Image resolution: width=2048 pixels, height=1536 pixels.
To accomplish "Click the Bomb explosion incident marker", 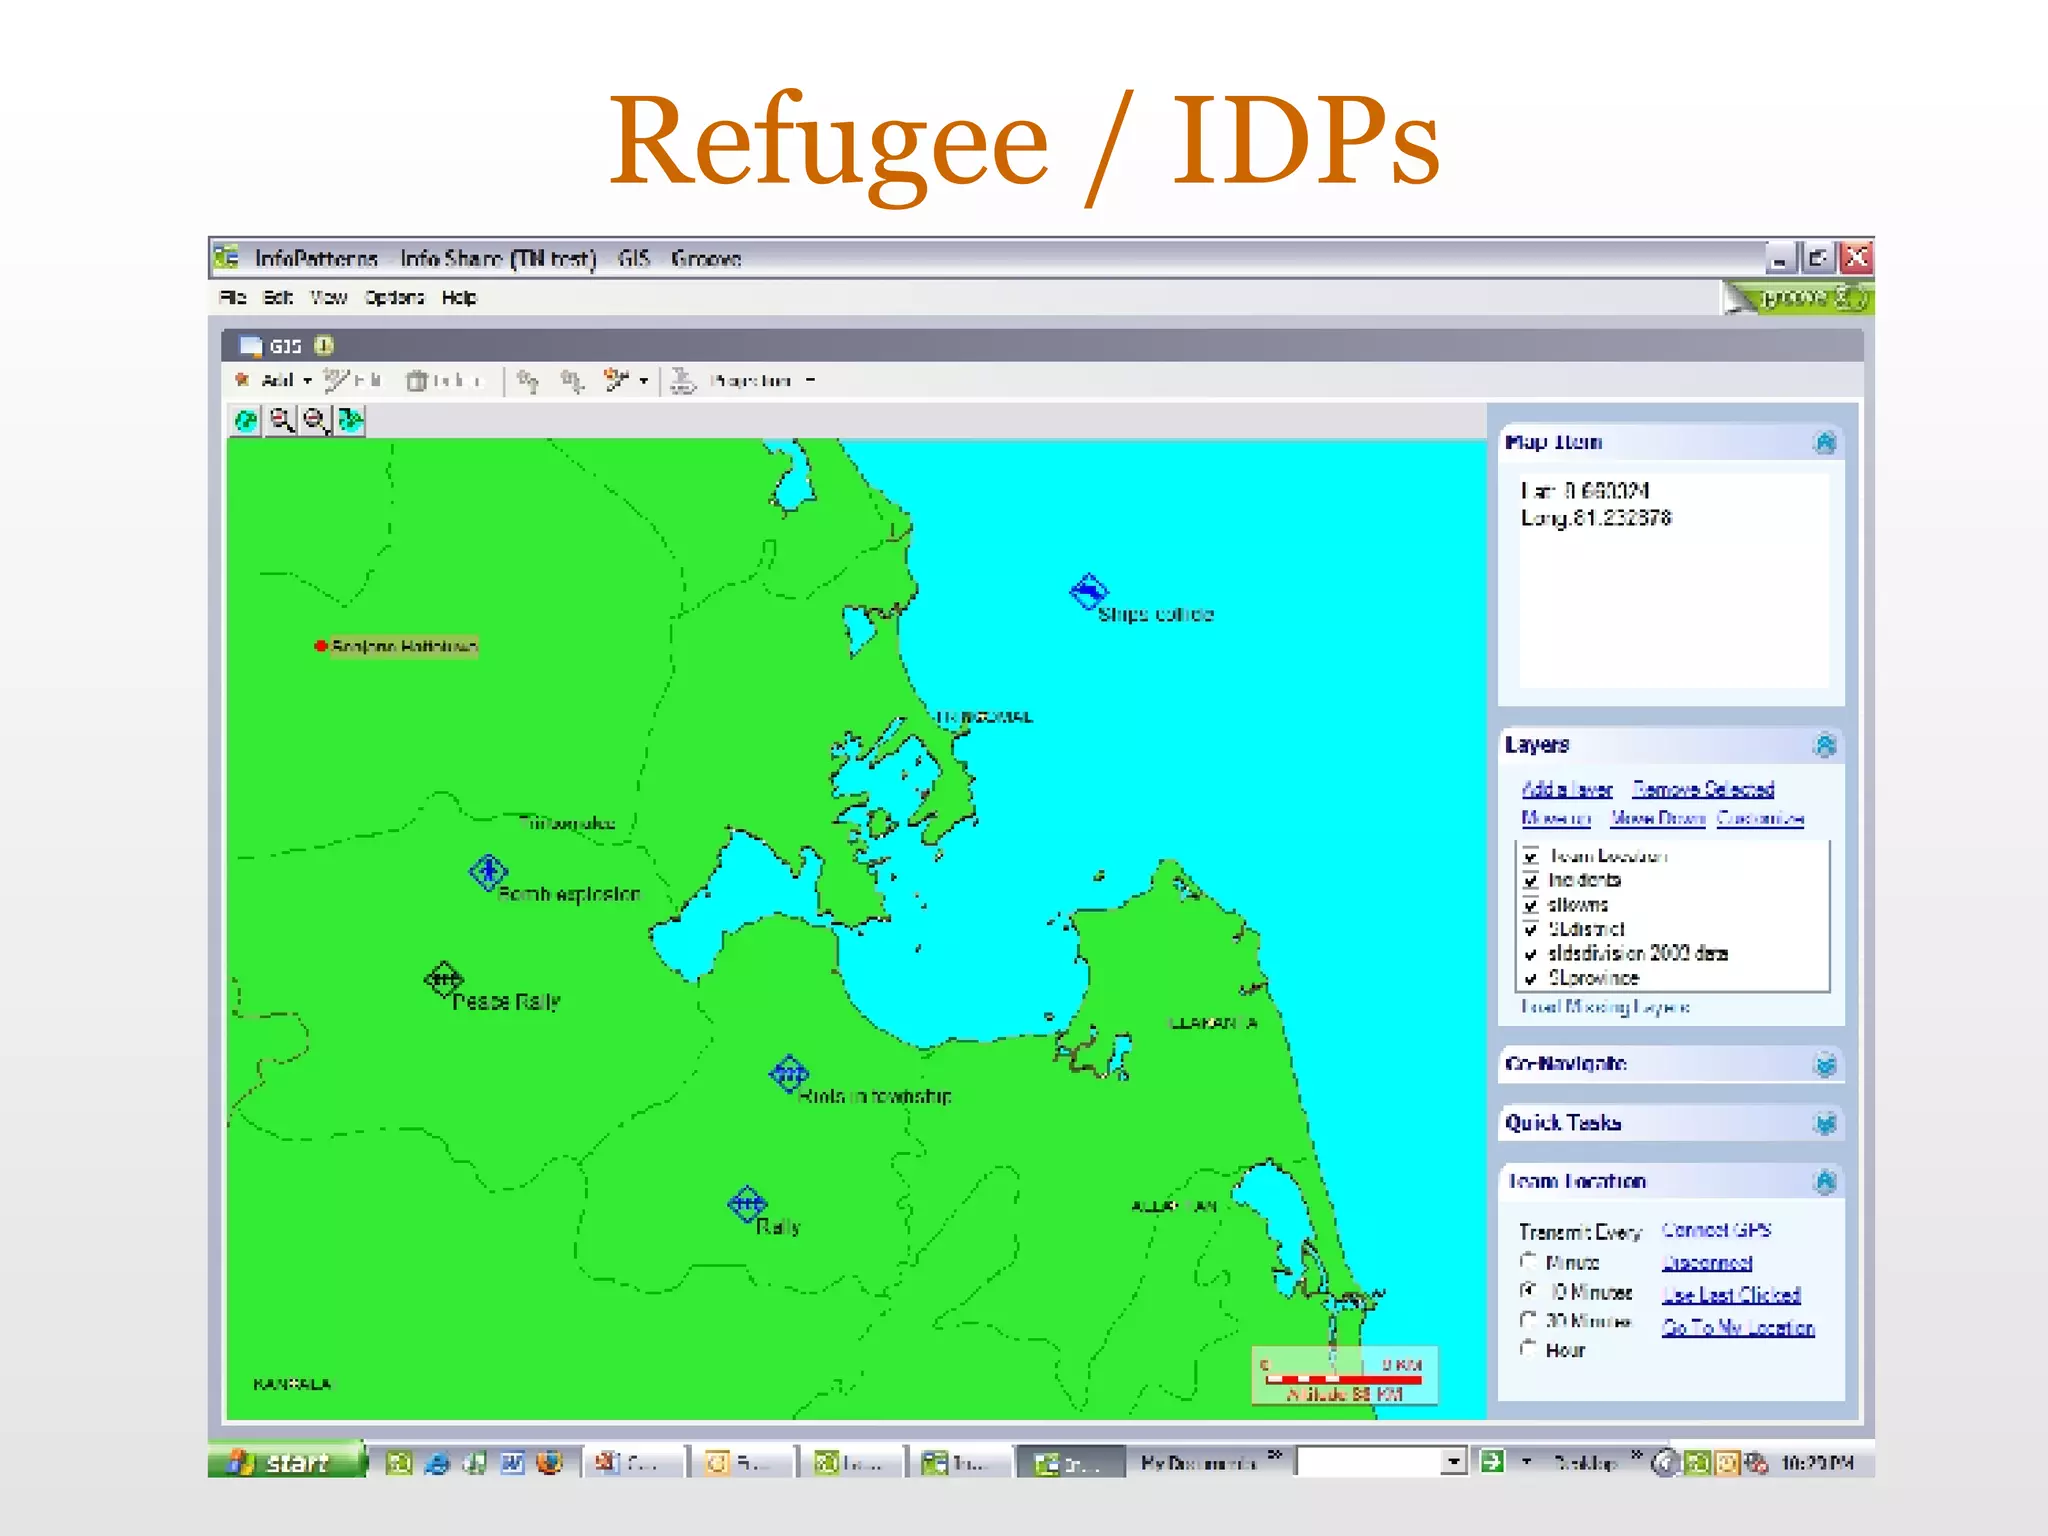I will point(488,873).
